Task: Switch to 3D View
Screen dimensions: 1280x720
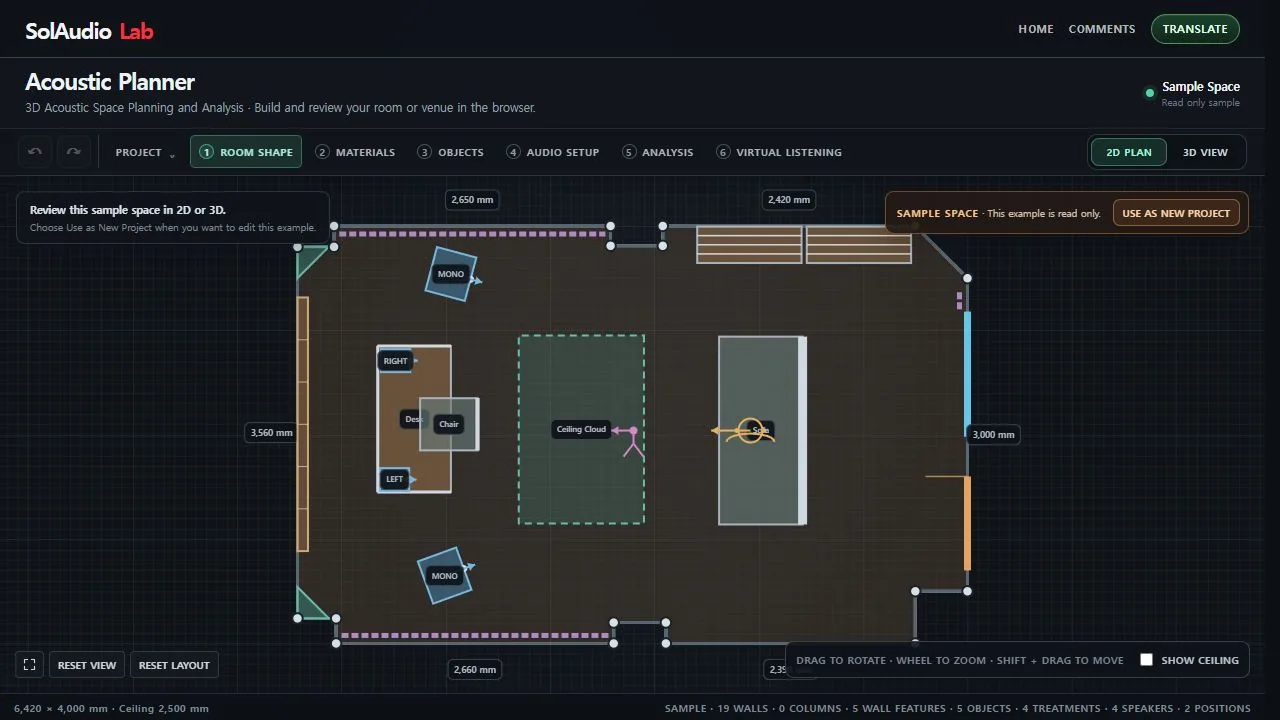Action: coord(1205,152)
